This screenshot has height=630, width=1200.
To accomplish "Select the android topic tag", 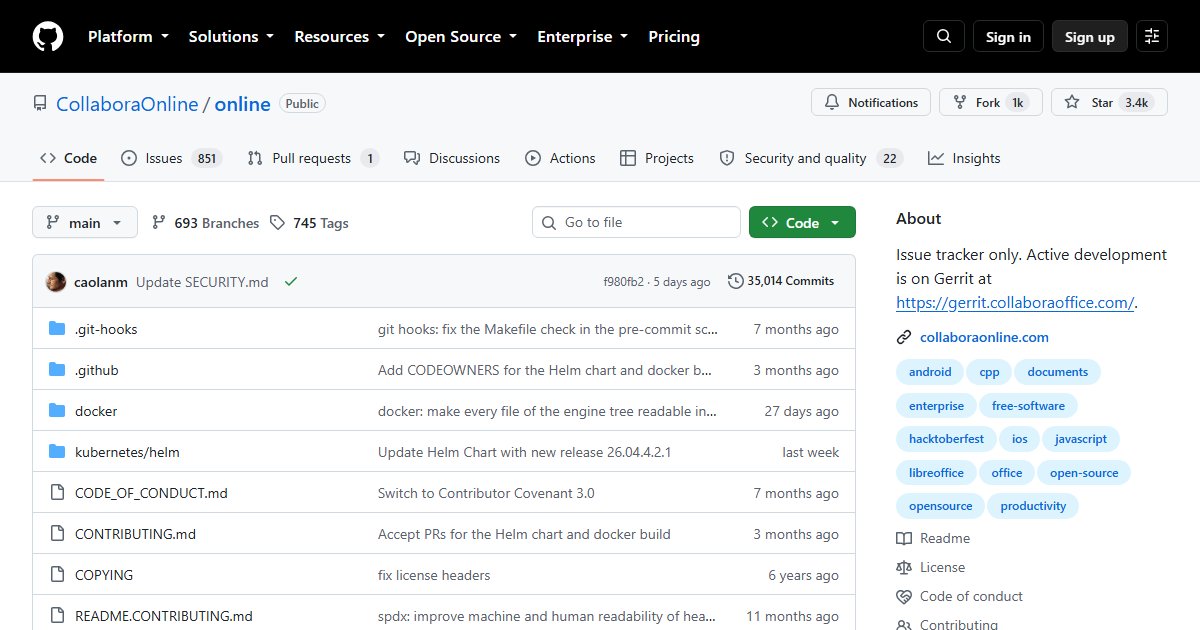I will [x=930, y=372].
